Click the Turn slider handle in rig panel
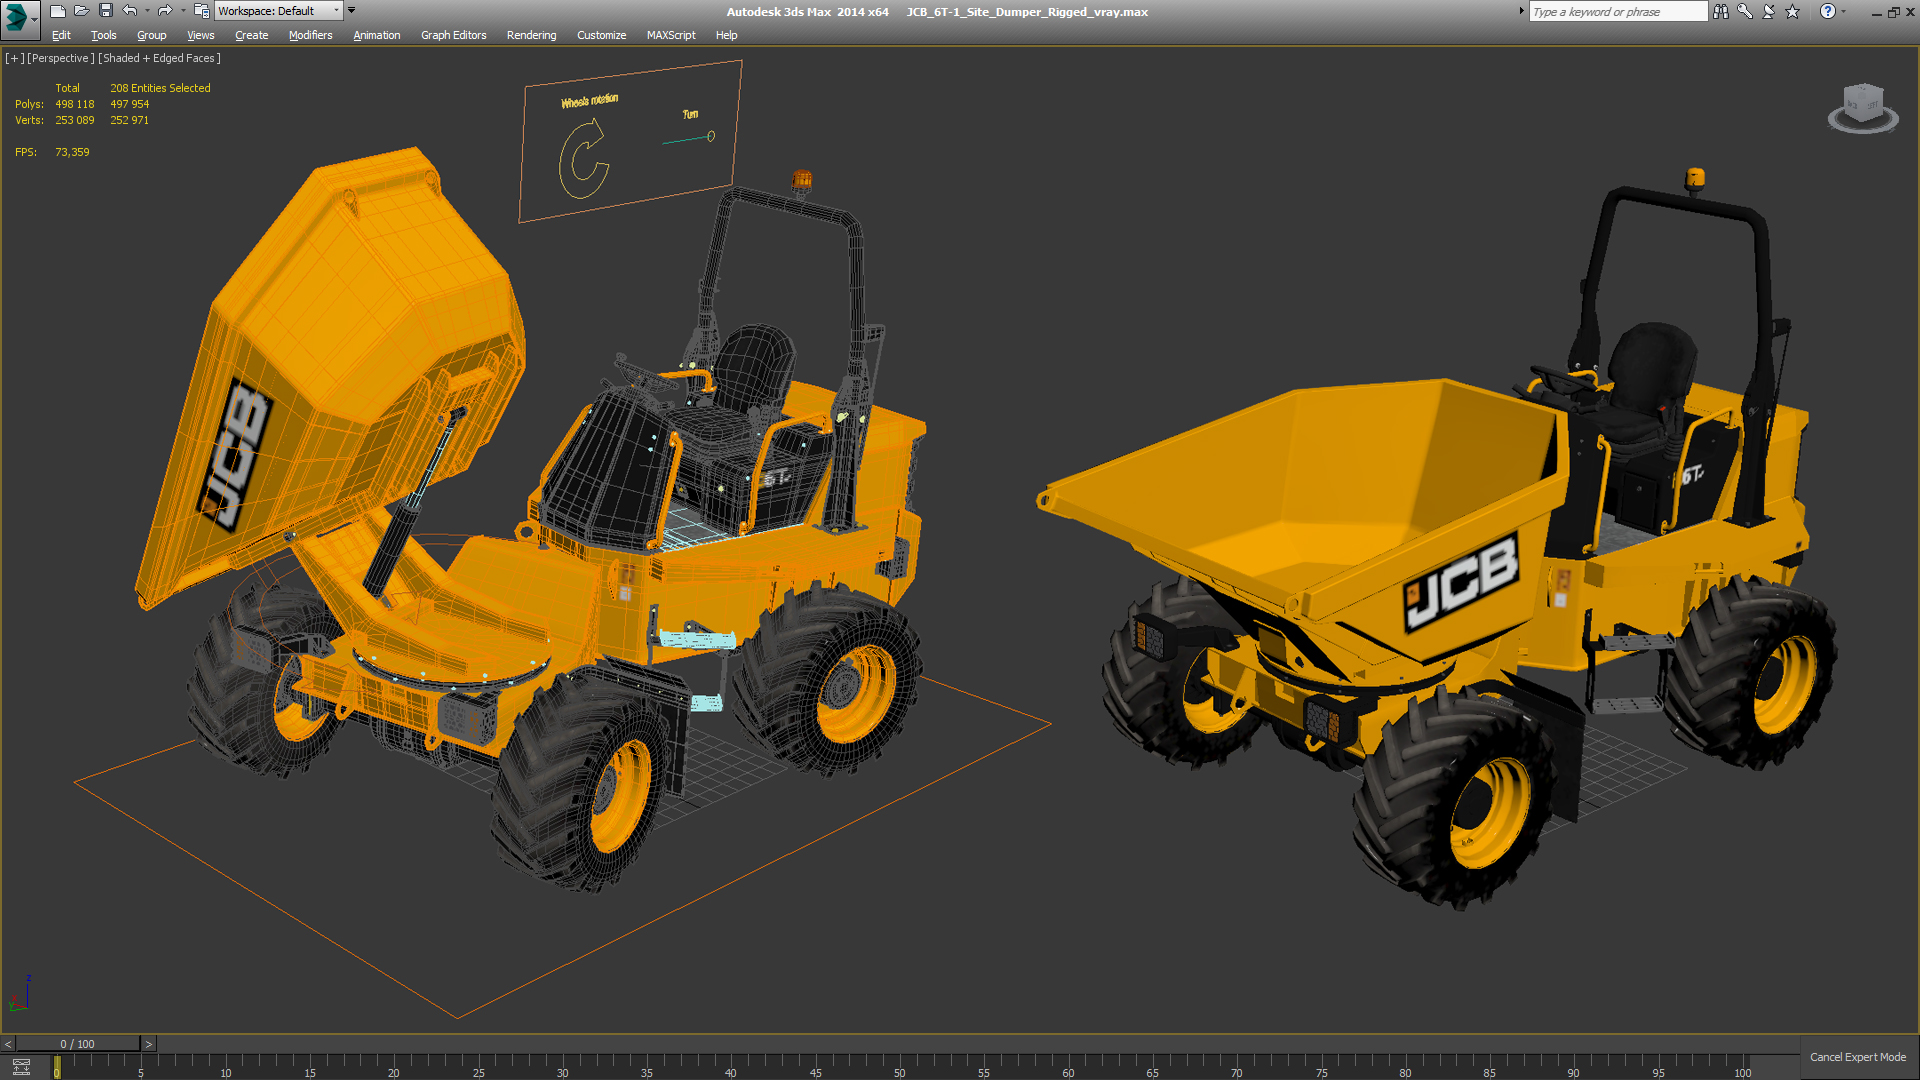The width and height of the screenshot is (1920, 1080). 711,136
